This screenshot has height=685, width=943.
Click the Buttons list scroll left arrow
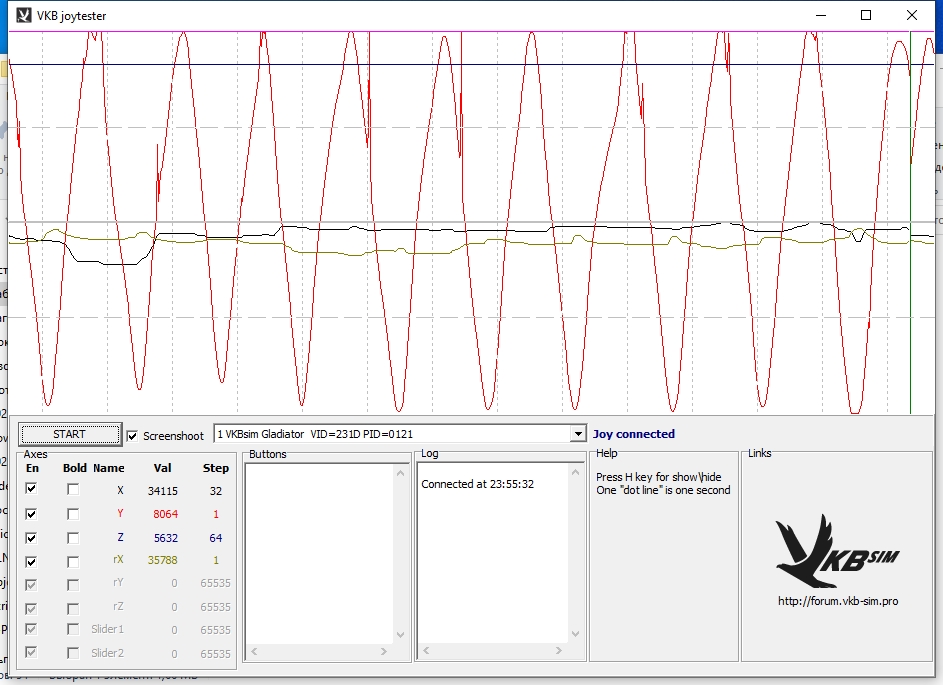click(x=254, y=651)
